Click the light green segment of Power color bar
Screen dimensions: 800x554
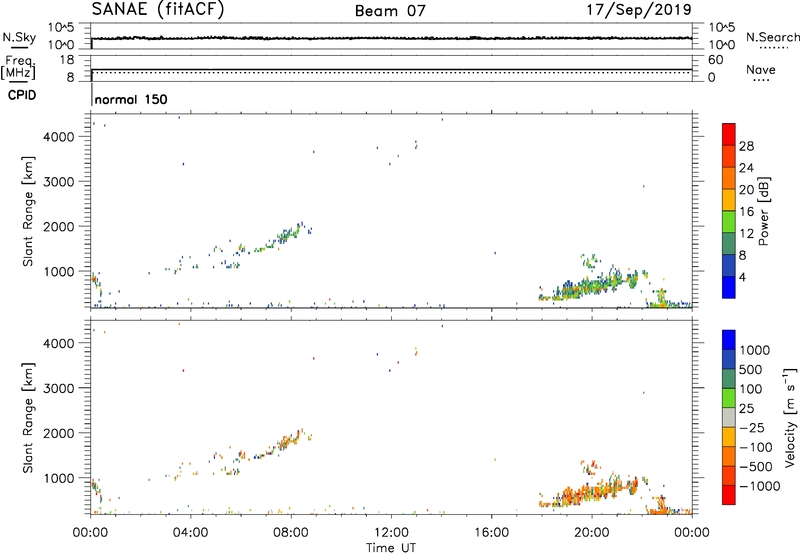click(729, 222)
